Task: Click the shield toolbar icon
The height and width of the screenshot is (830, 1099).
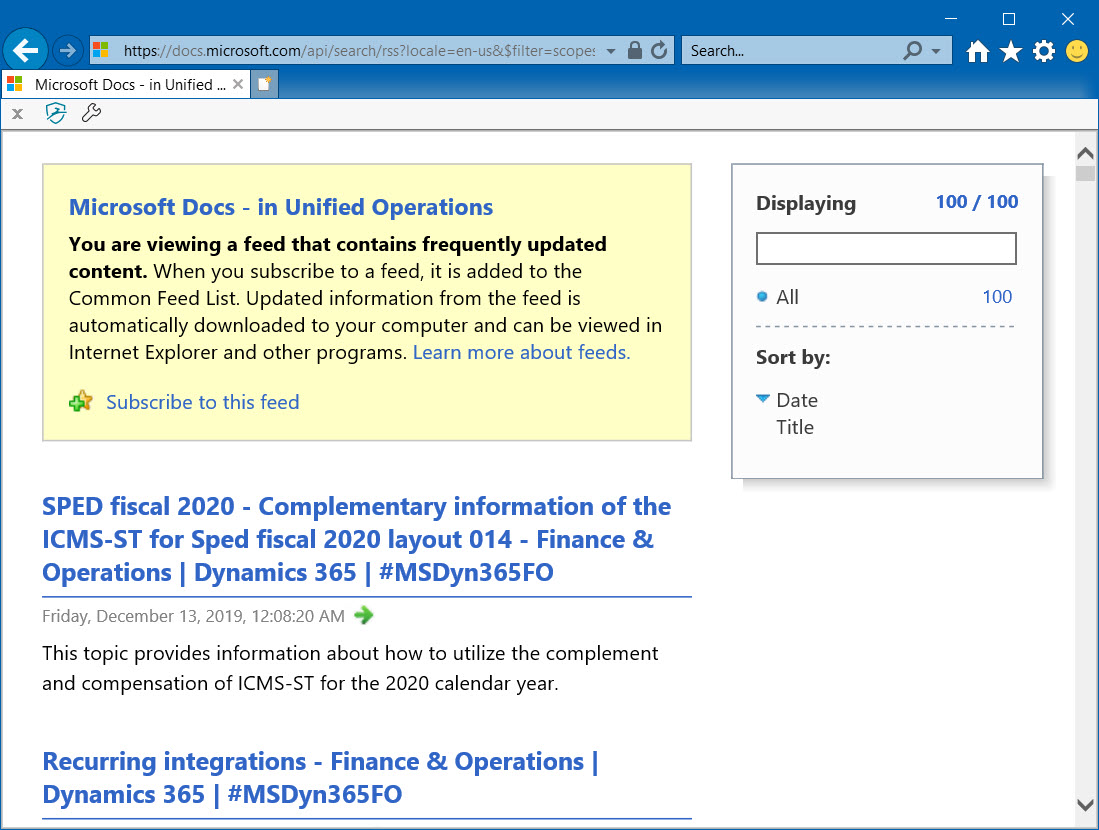Action: 55,113
